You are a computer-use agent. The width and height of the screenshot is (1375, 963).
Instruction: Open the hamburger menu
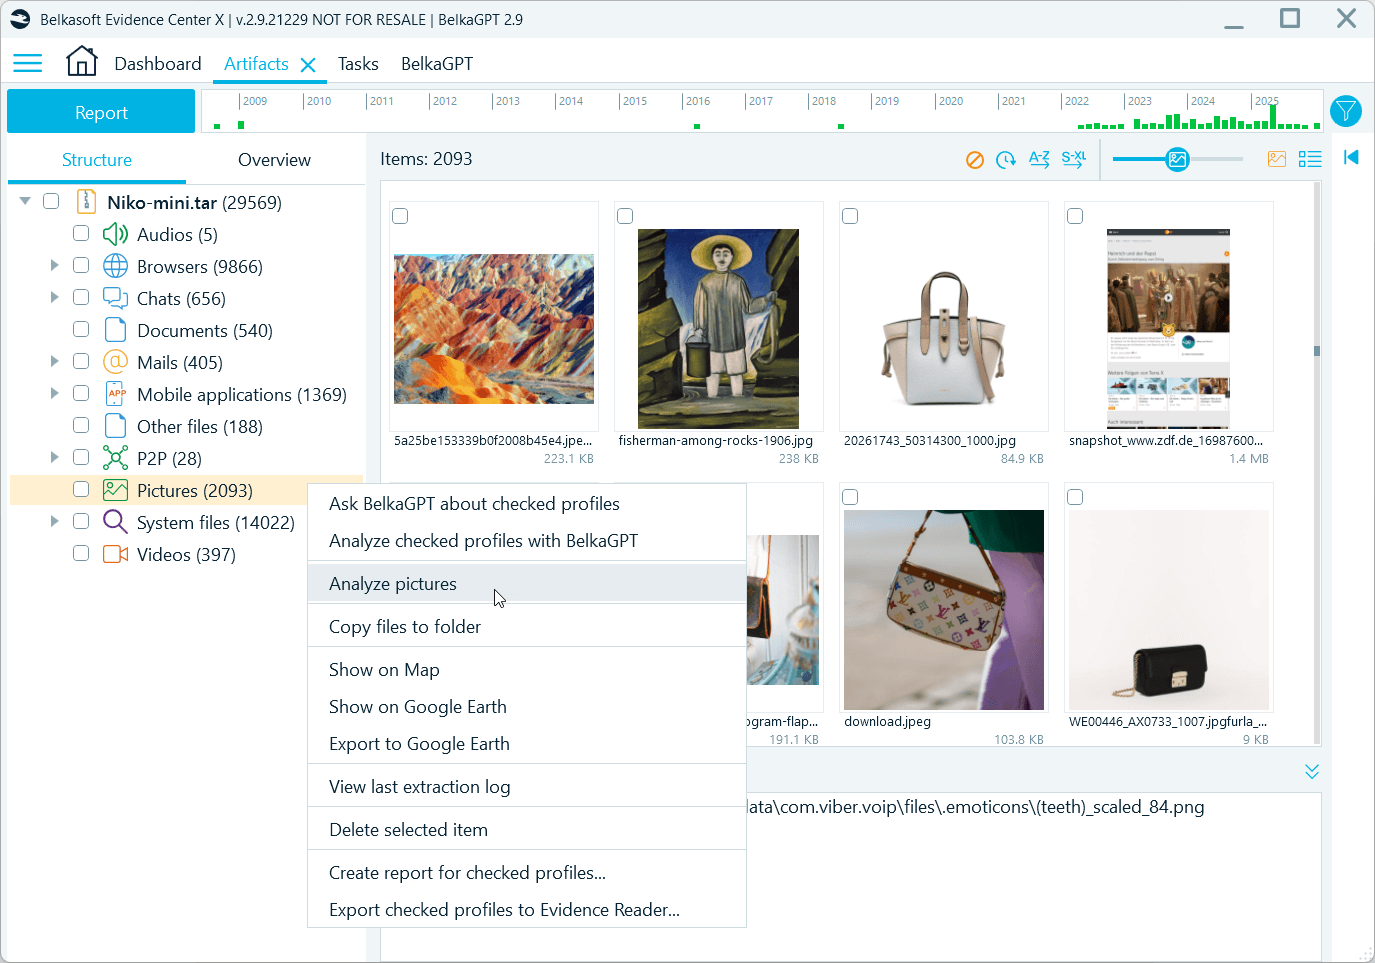click(x=27, y=62)
